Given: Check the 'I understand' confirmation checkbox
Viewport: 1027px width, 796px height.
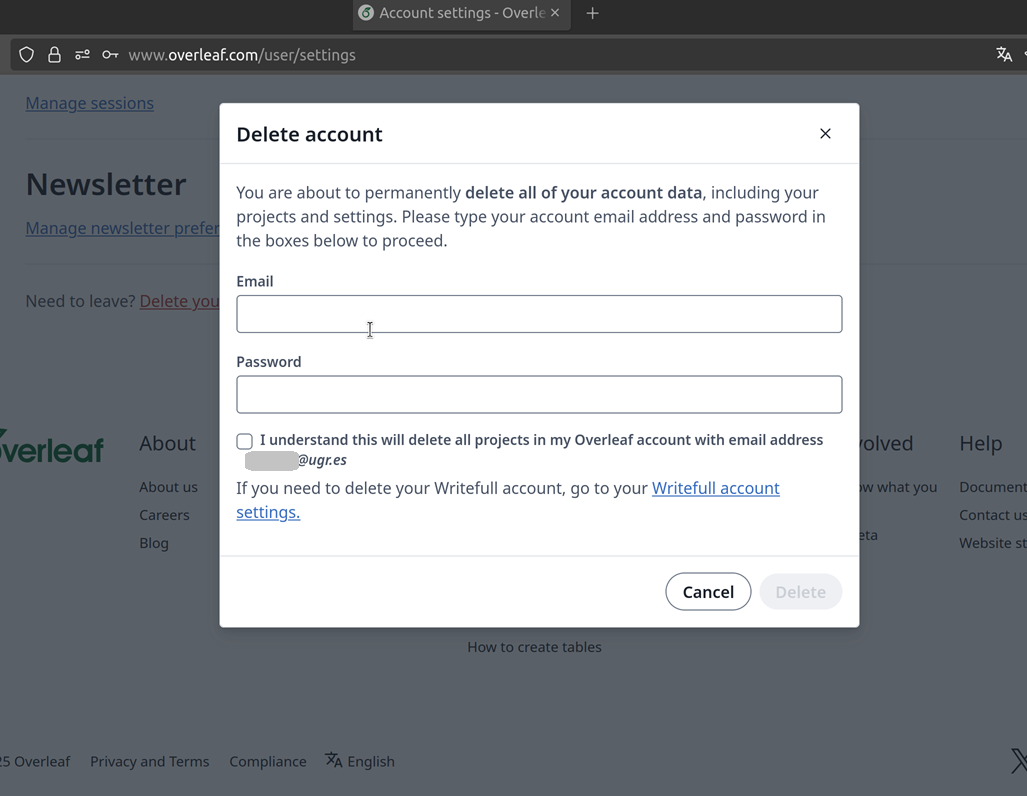Looking at the screenshot, I should click(245, 441).
